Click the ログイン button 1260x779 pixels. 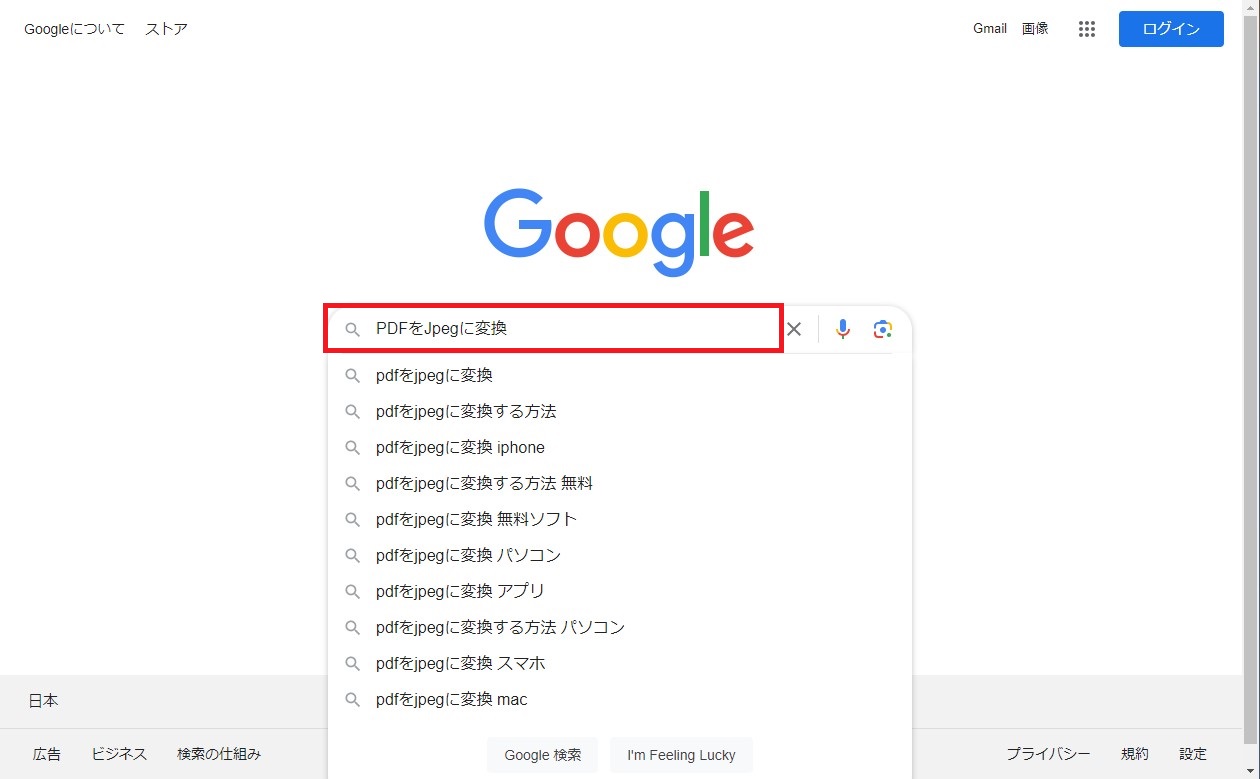pyautogui.click(x=1171, y=29)
